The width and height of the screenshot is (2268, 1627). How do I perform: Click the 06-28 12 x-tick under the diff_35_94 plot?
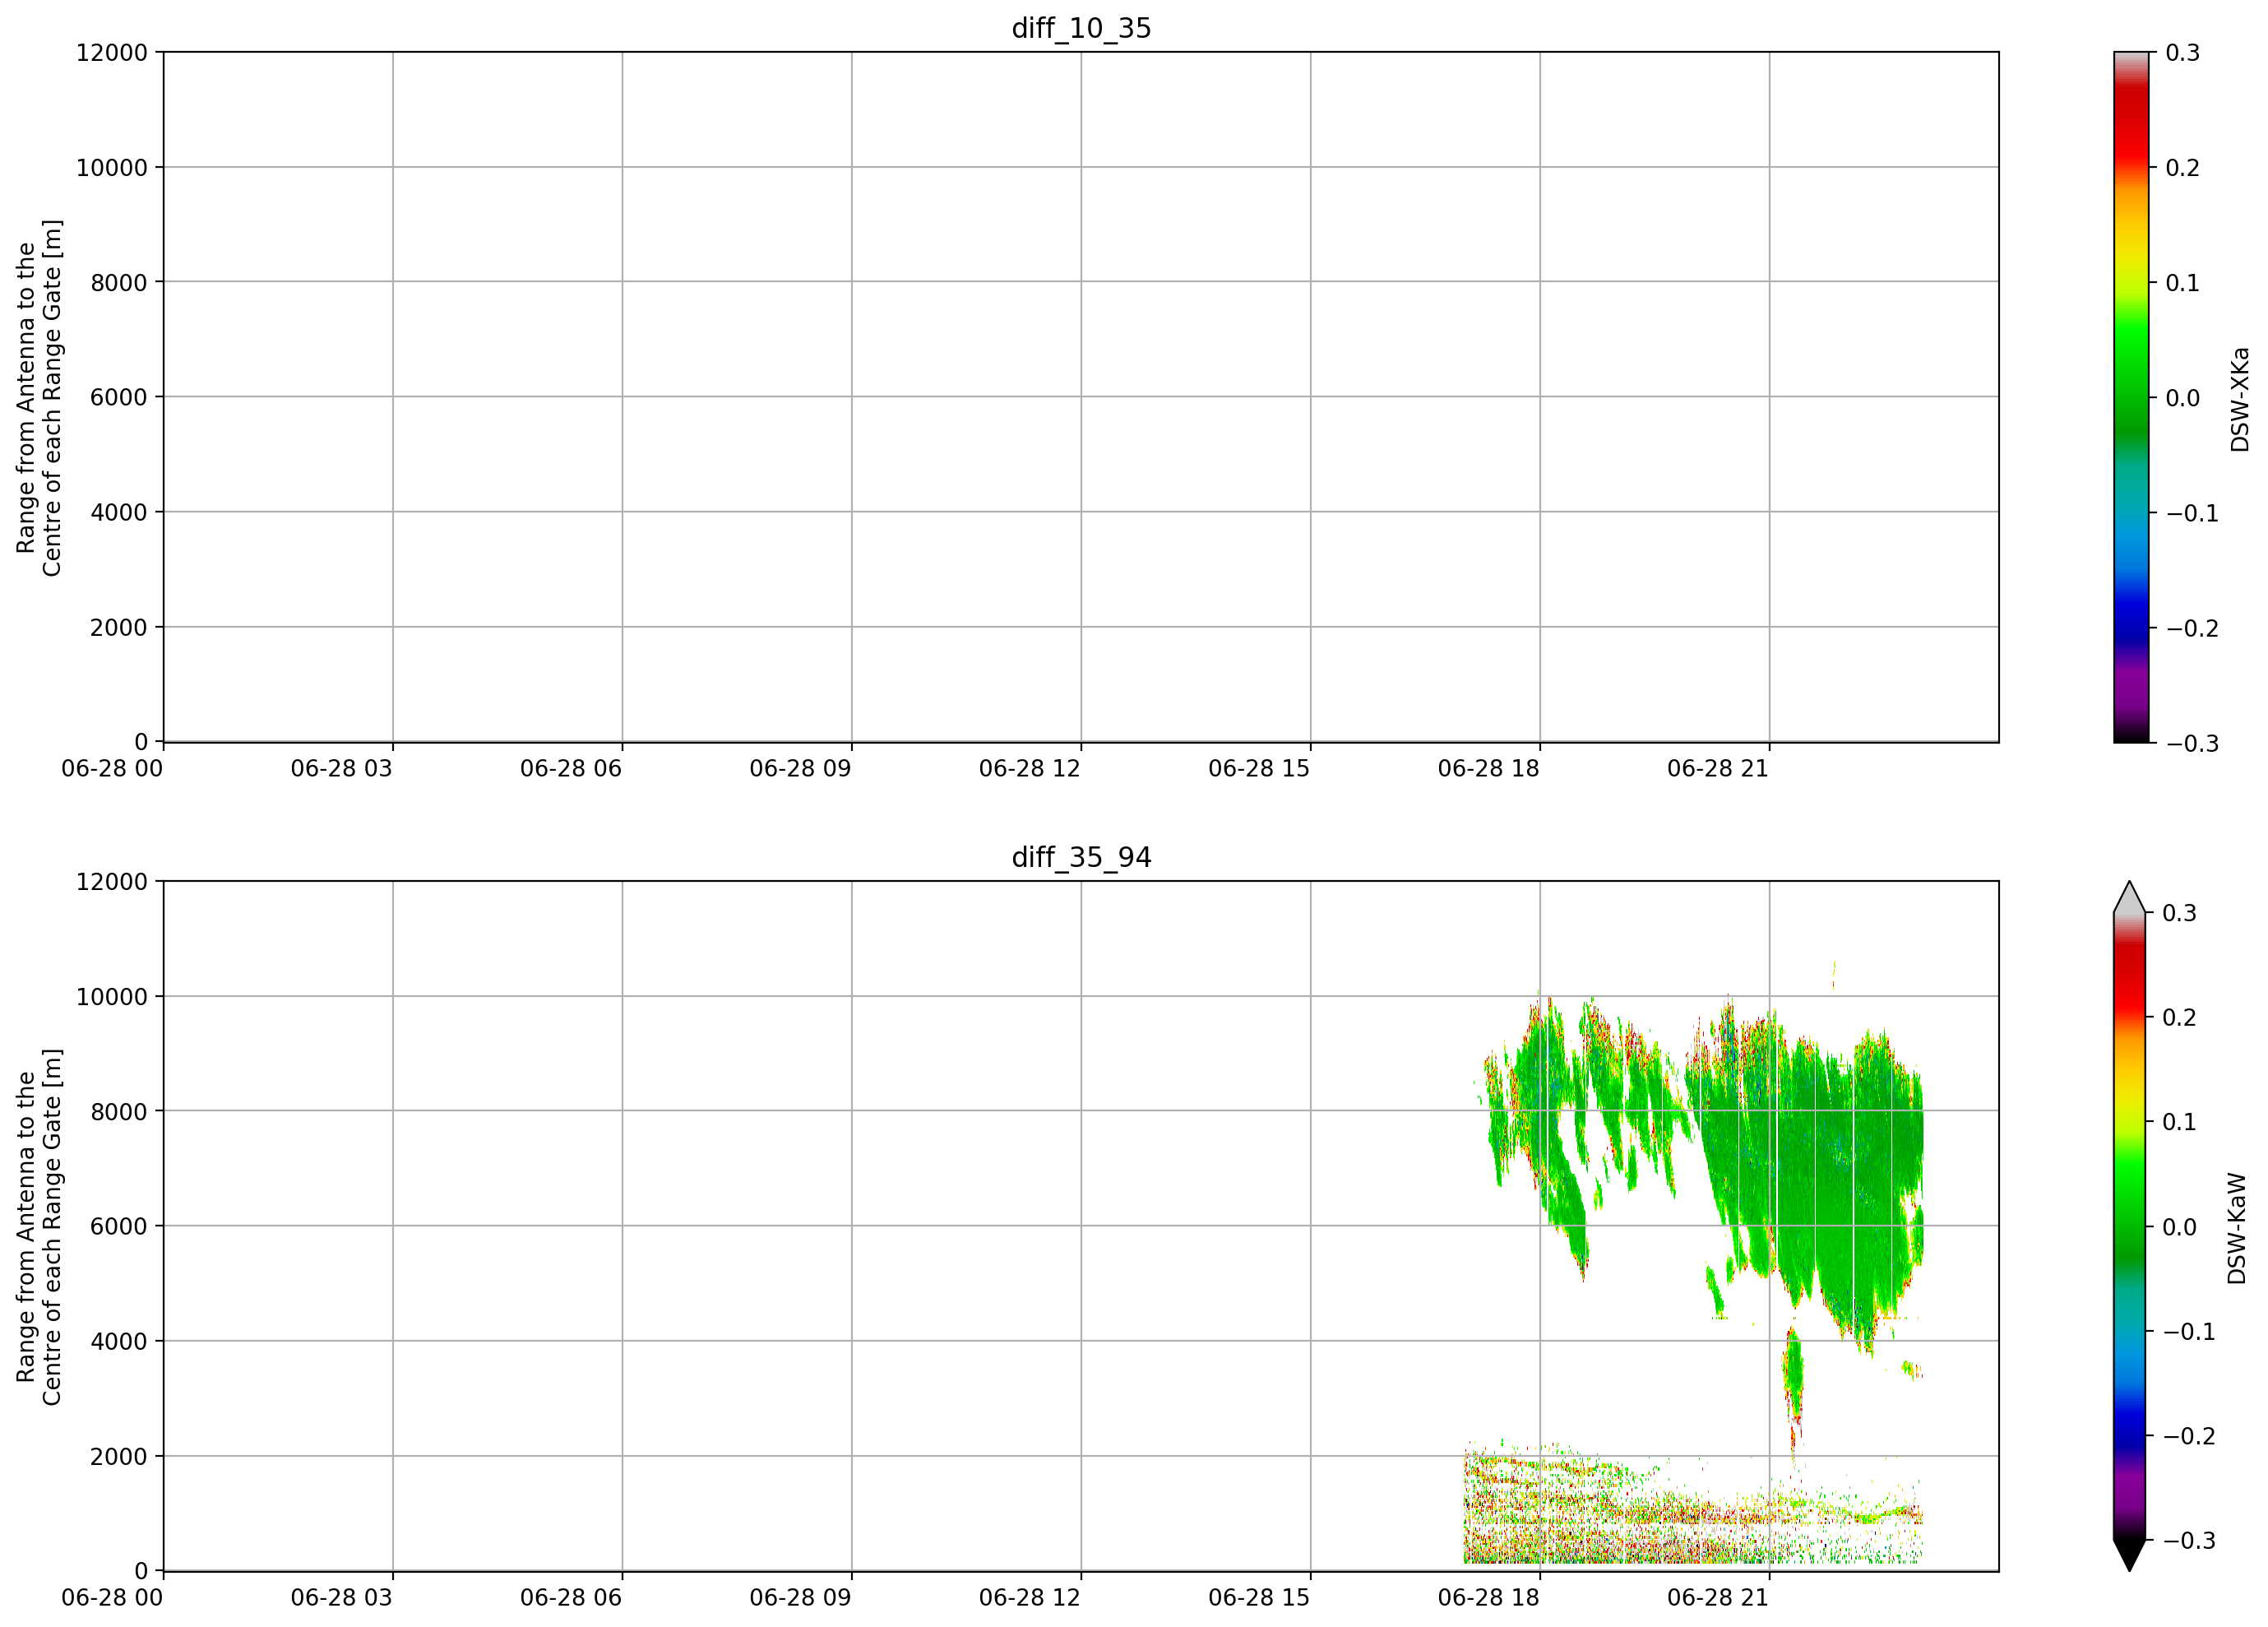tap(1030, 1598)
